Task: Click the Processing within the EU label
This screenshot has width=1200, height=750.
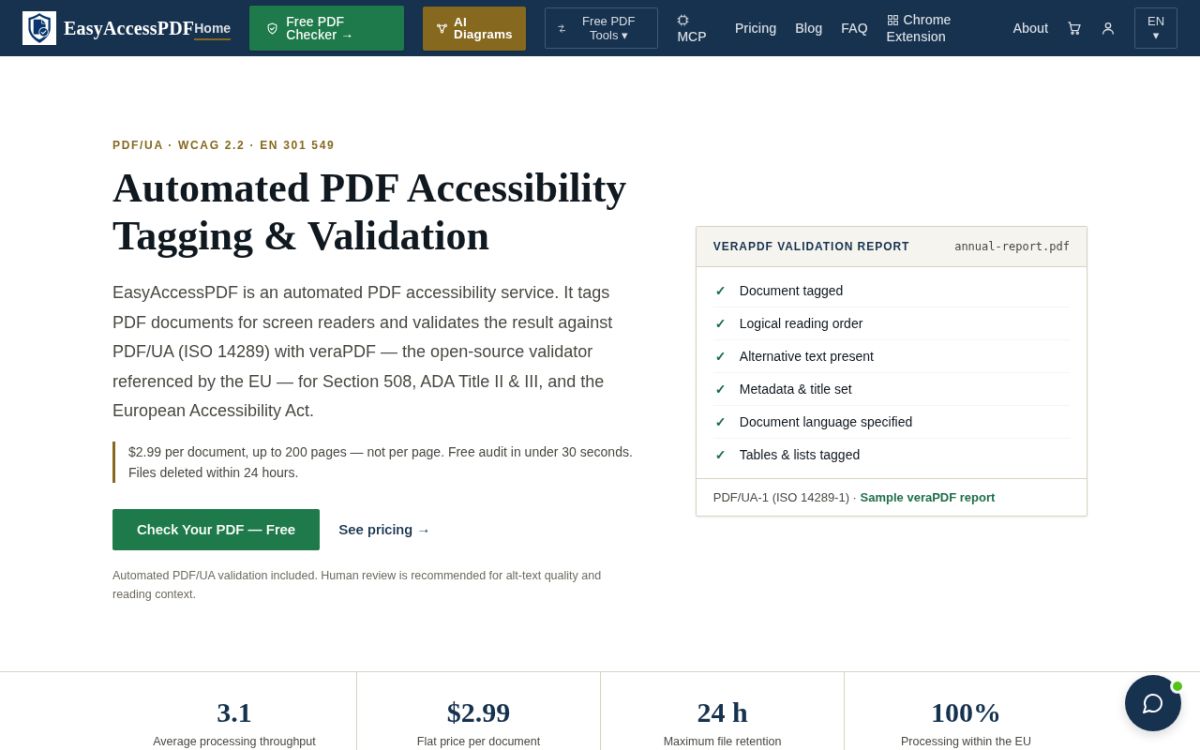Action: pyautogui.click(x=966, y=741)
